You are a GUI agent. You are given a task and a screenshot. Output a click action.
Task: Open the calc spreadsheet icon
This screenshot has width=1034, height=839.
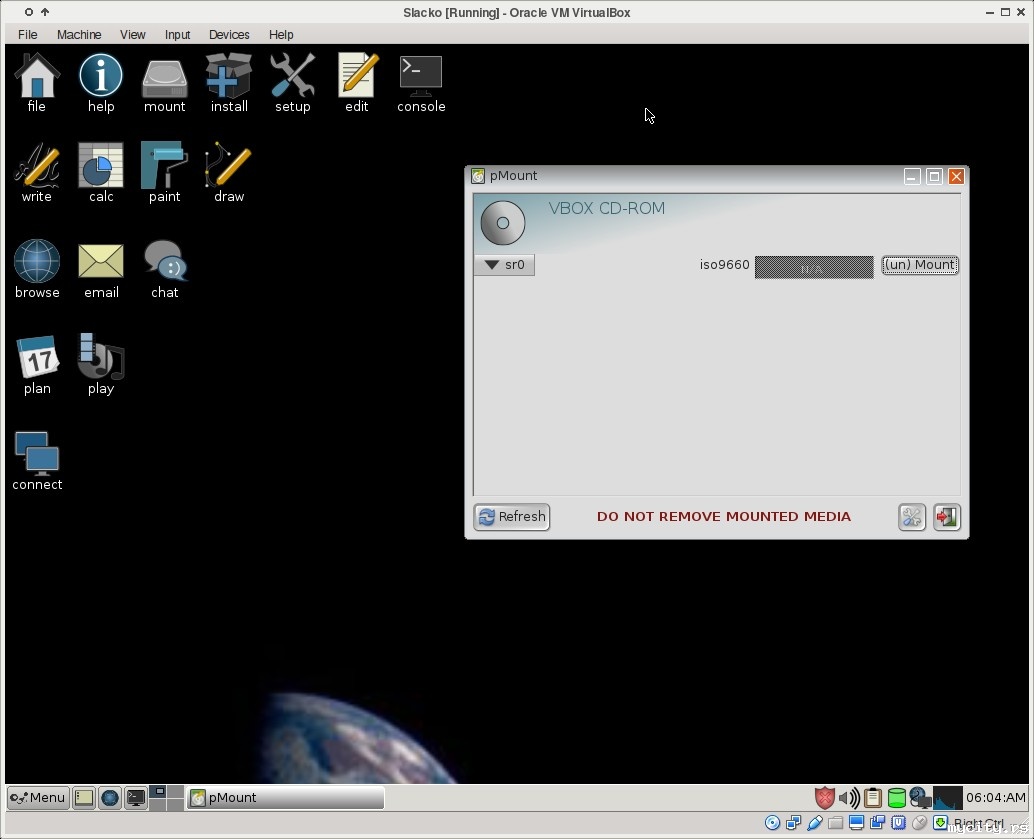pos(101,172)
